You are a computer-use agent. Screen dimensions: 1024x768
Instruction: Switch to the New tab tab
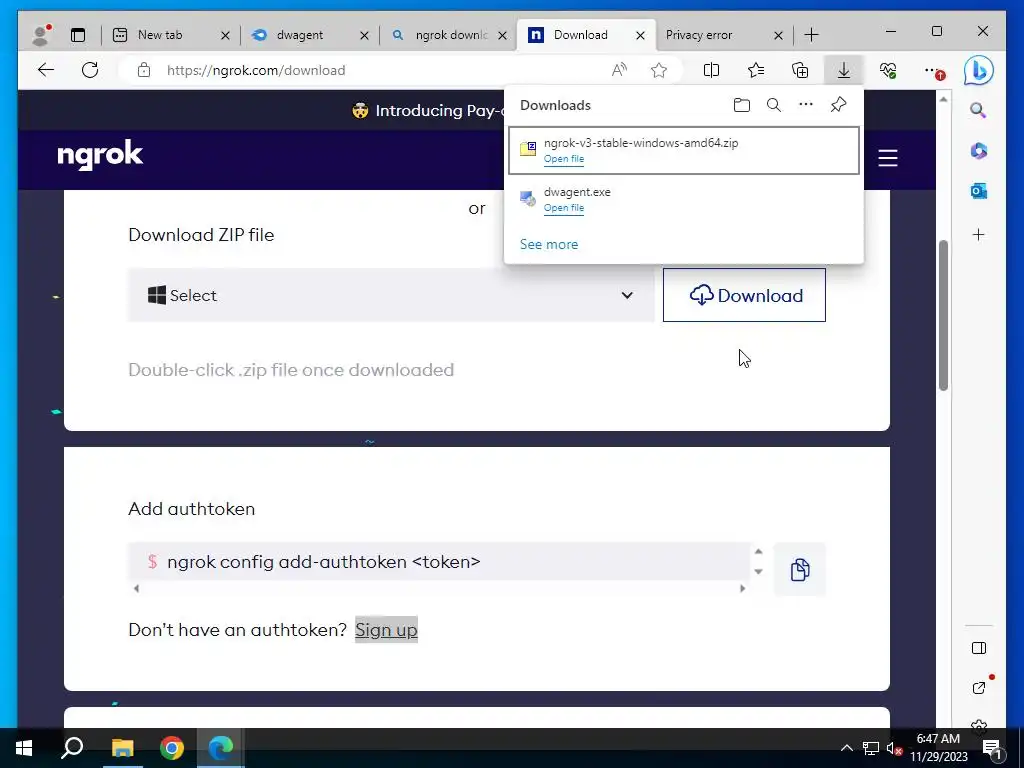coord(170,35)
